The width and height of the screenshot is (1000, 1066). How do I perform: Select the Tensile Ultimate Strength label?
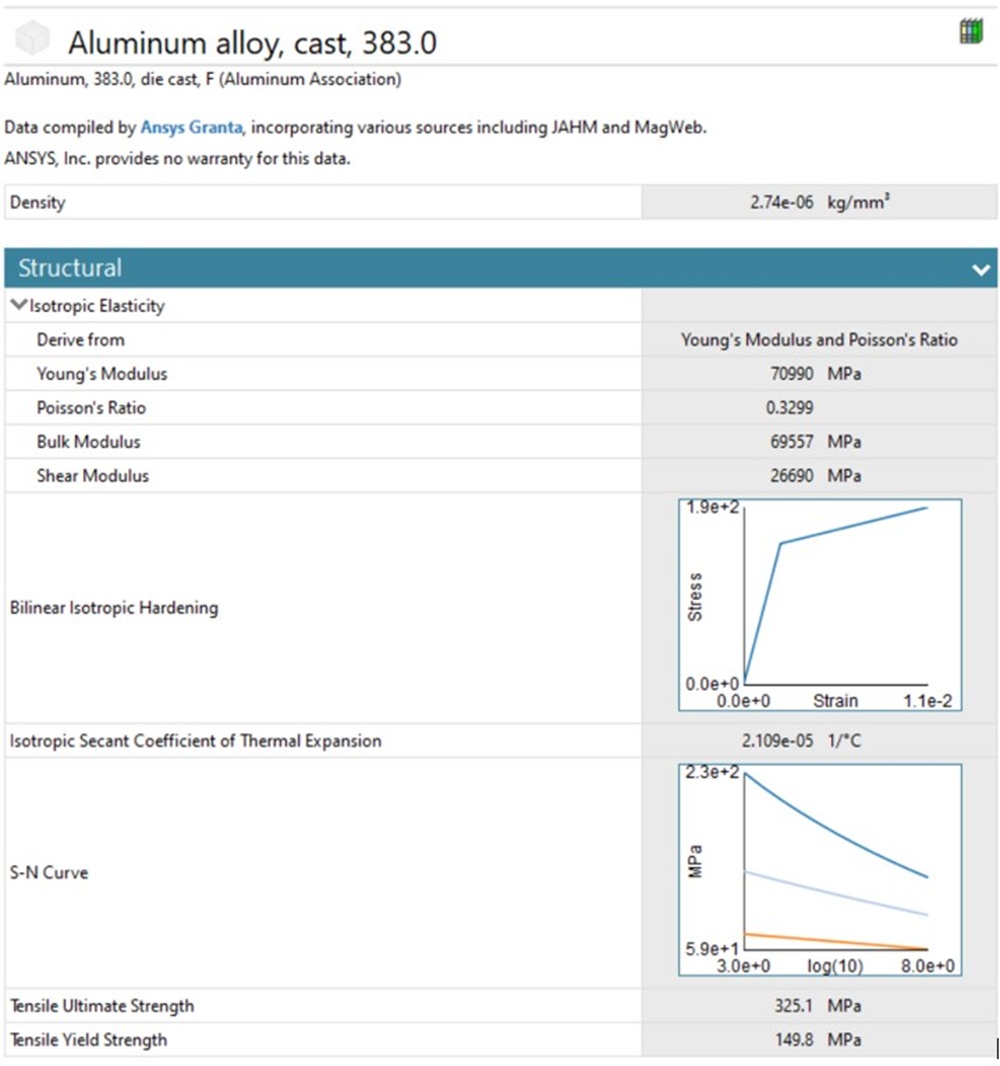tap(102, 1006)
